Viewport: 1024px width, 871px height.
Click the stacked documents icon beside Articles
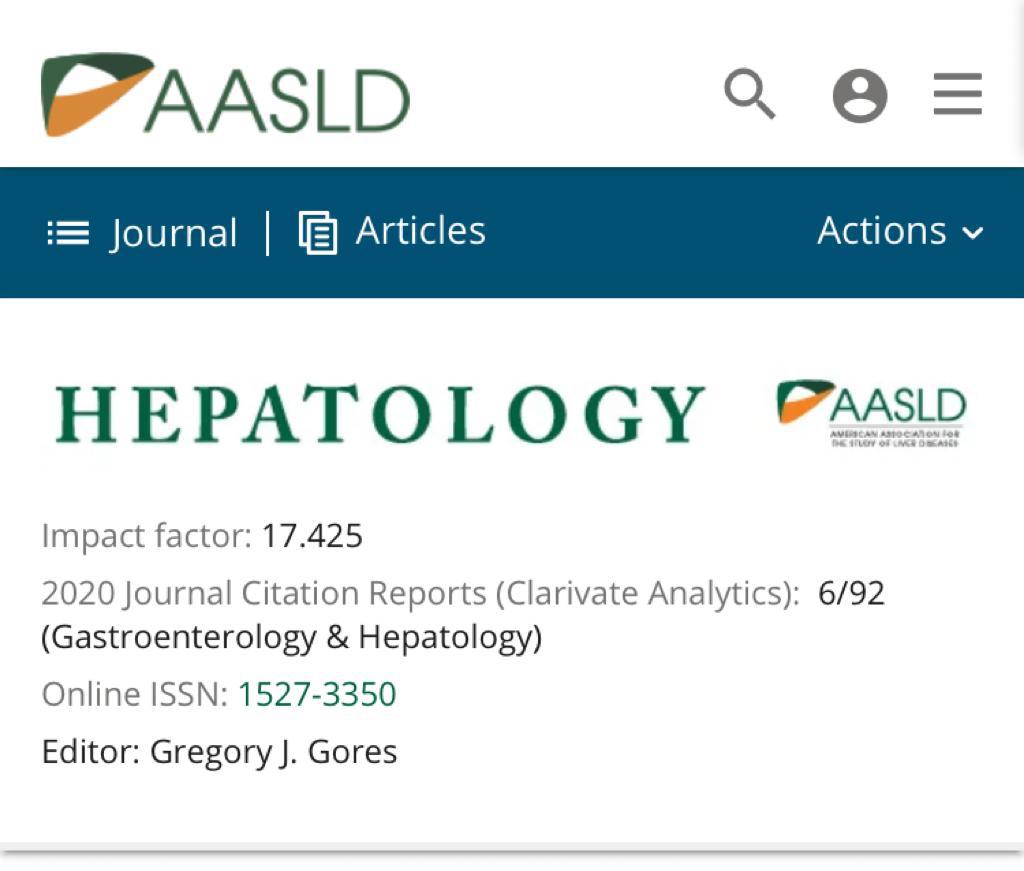coord(318,233)
